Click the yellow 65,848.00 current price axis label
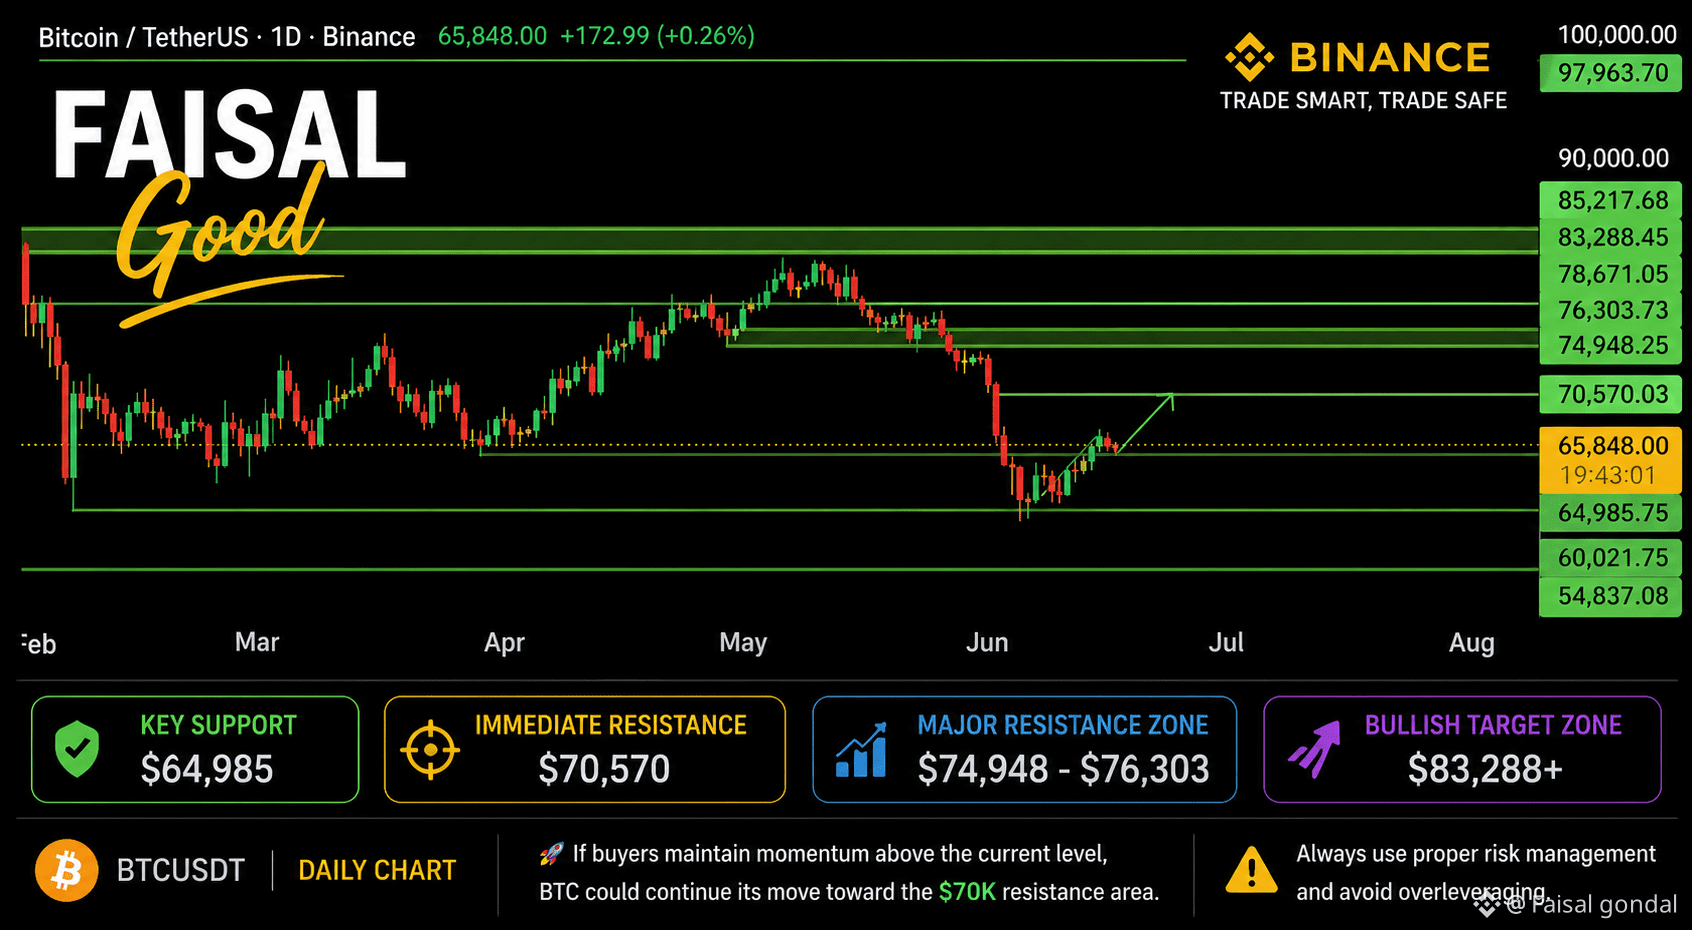Image resolution: width=1692 pixels, height=930 pixels. click(x=1612, y=446)
